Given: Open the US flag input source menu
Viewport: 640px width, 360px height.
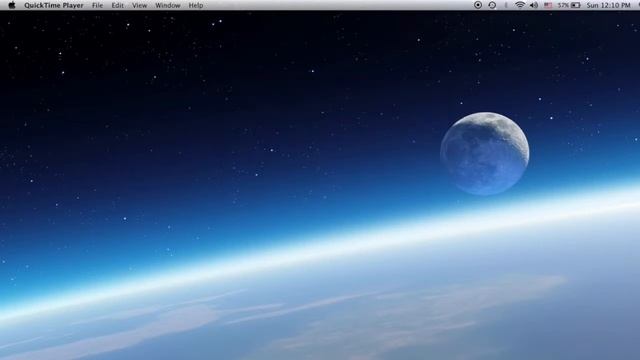Looking at the screenshot, I should [548, 5].
